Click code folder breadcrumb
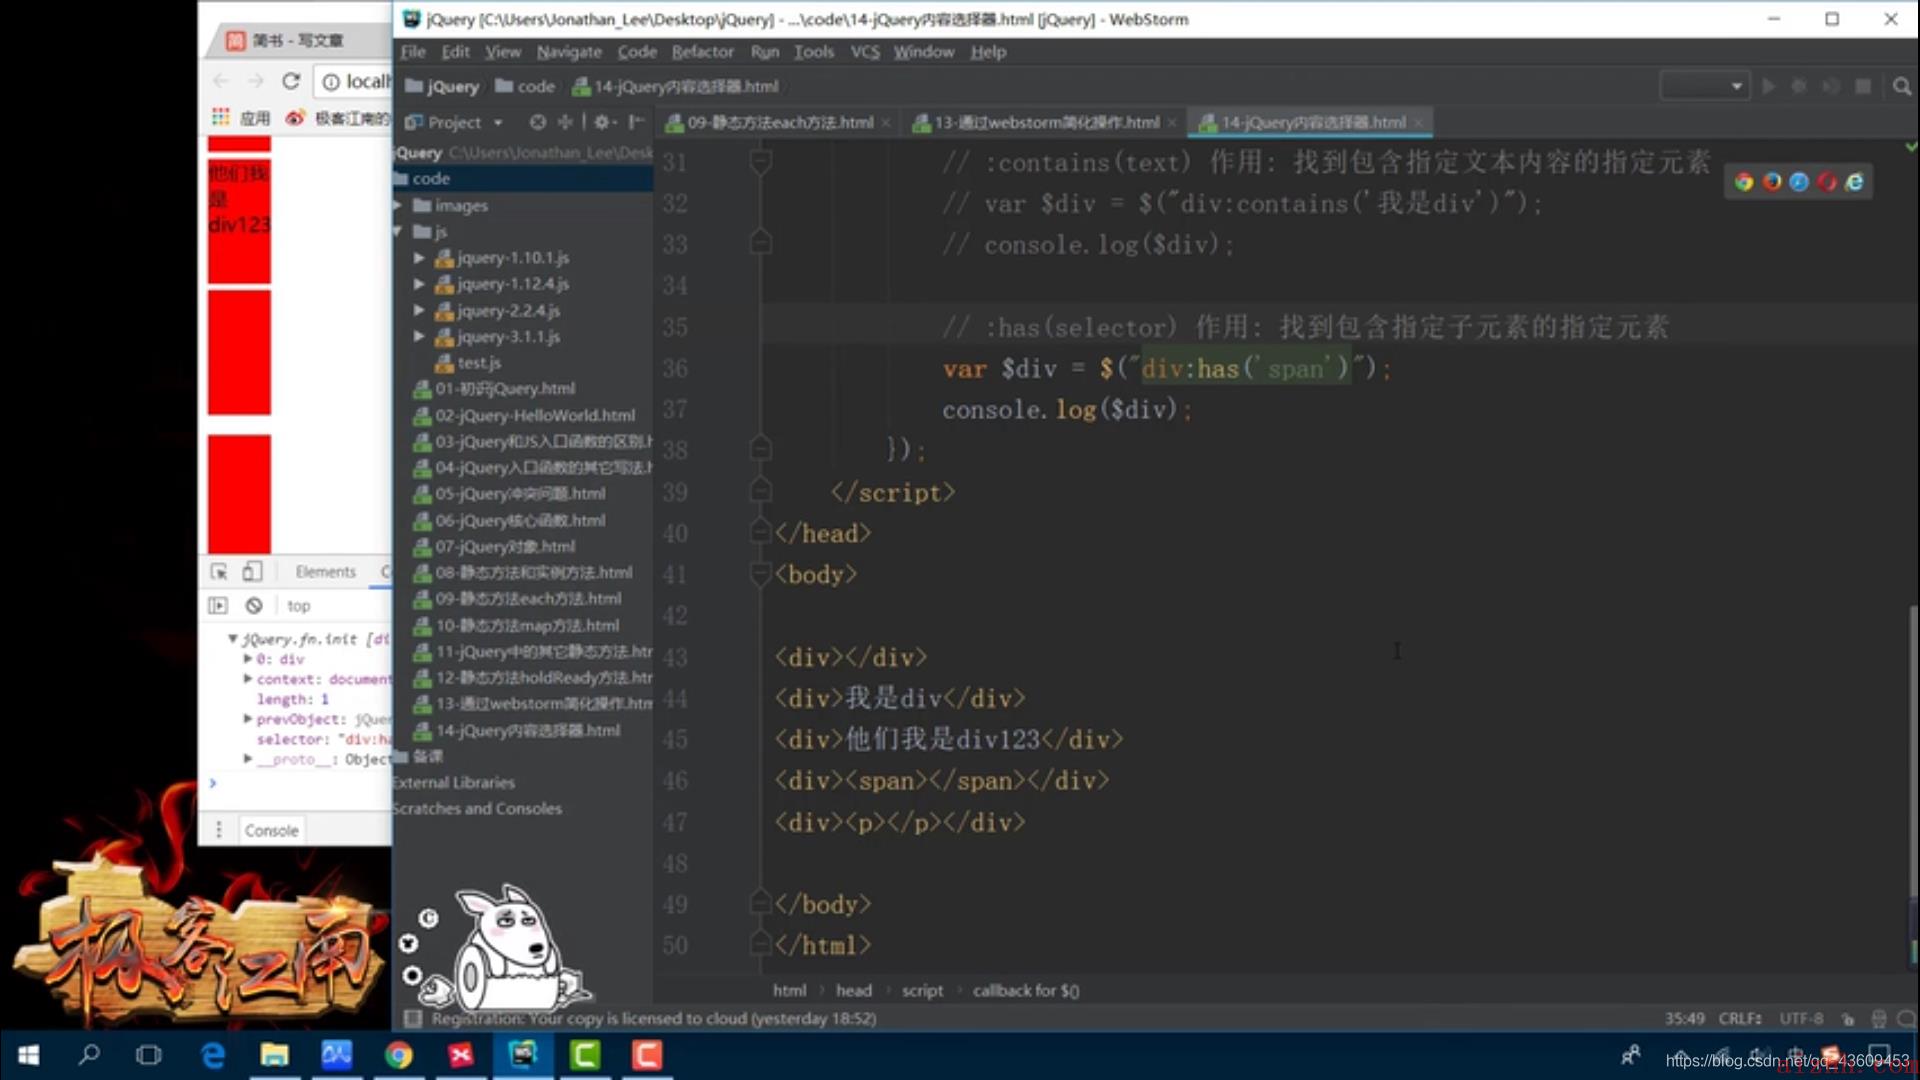1920x1080 pixels. click(x=525, y=86)
